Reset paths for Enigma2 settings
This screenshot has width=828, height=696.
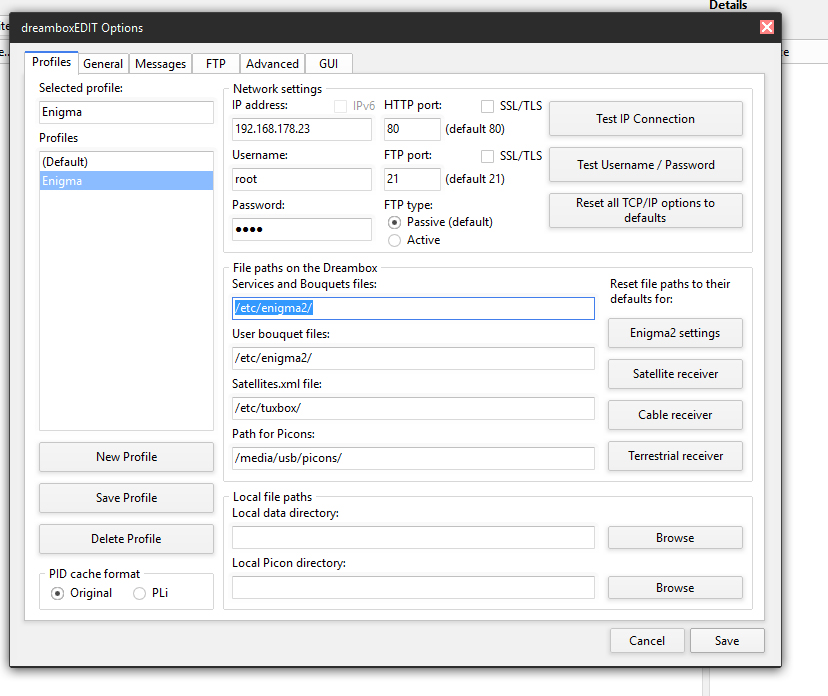[x=675, y=333]
